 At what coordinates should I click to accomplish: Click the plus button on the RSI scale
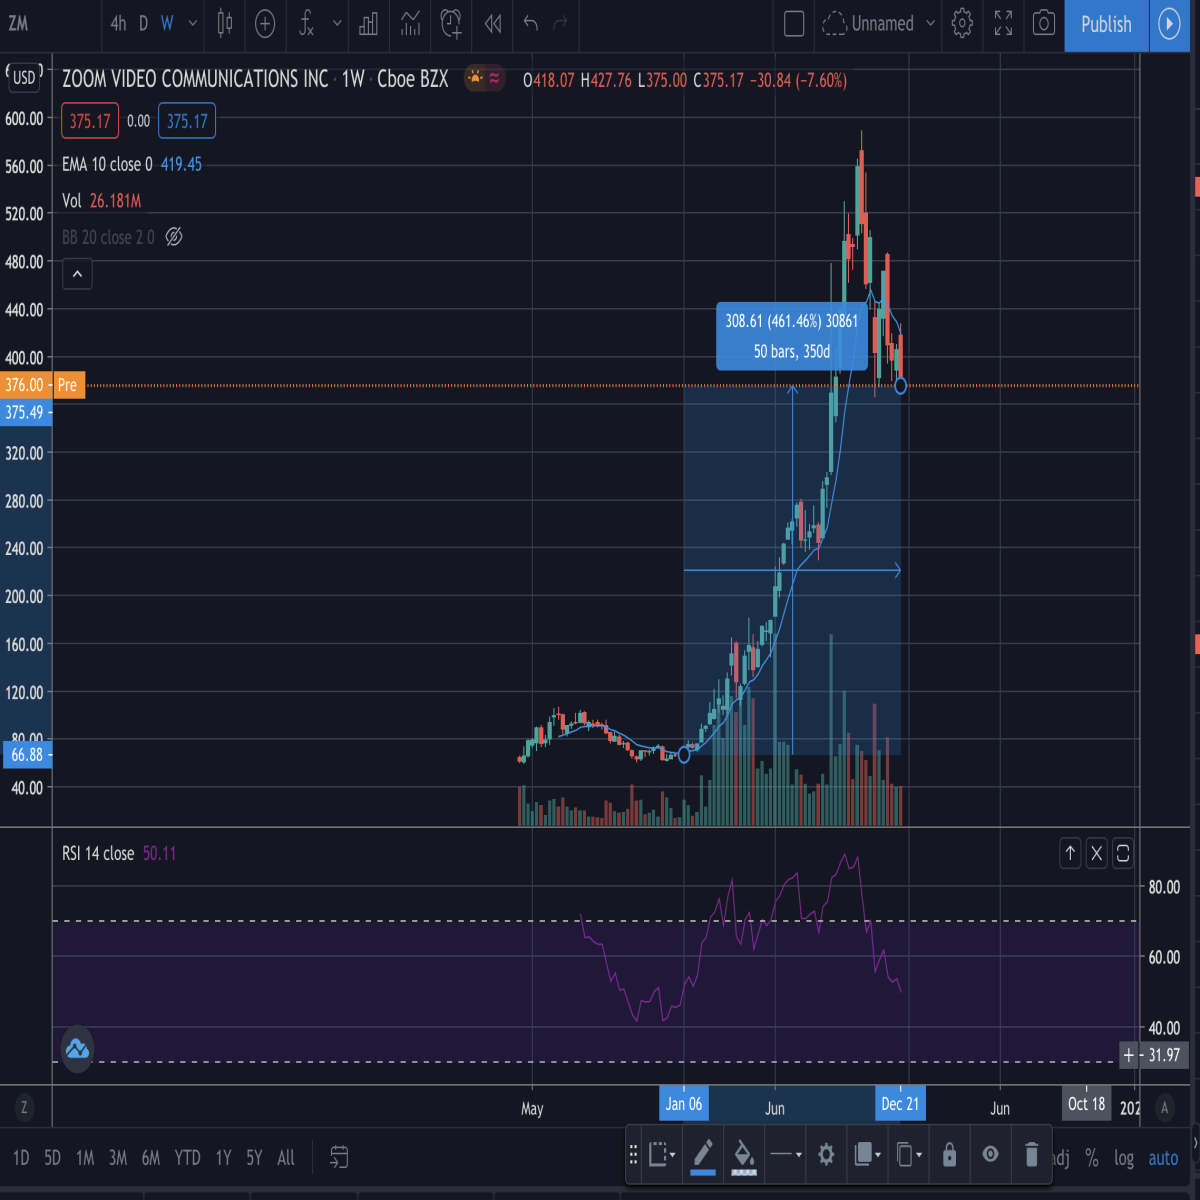coord(1129,1054)
